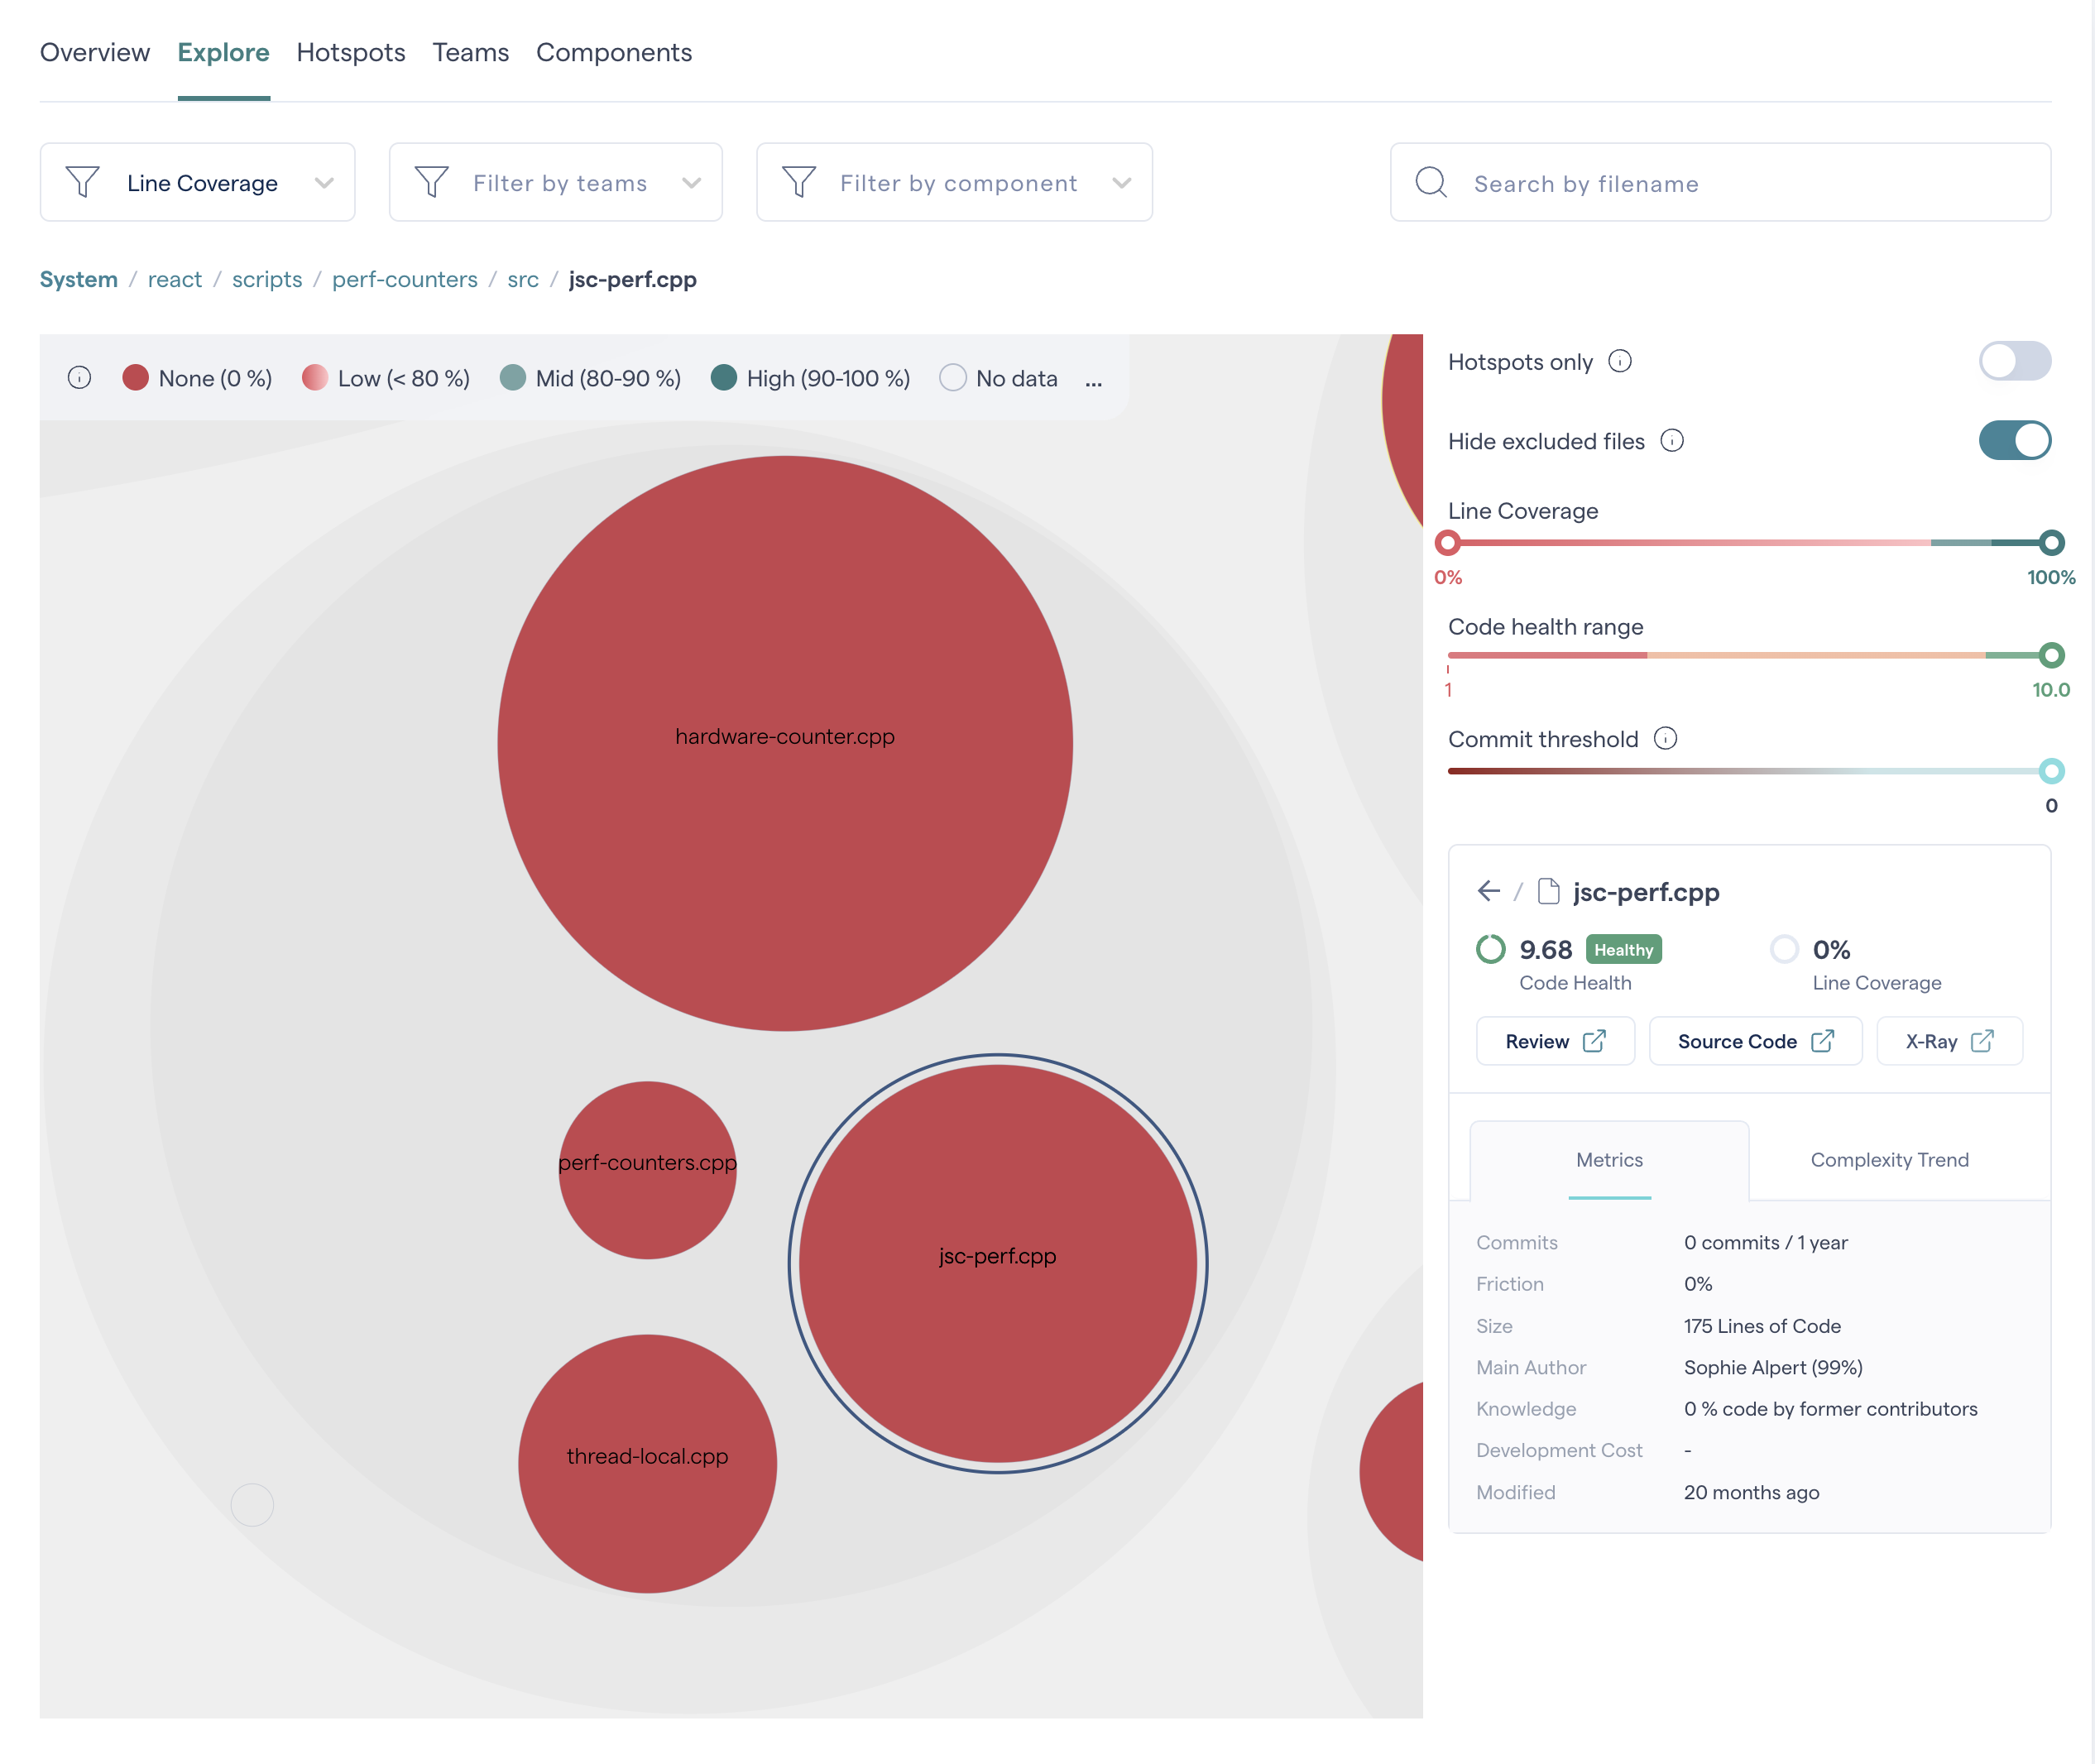This screenshot has height=1764, width=2095.
Task: Click the back arrow next to jsc-perf.cpp
Action: point(1488,891)
